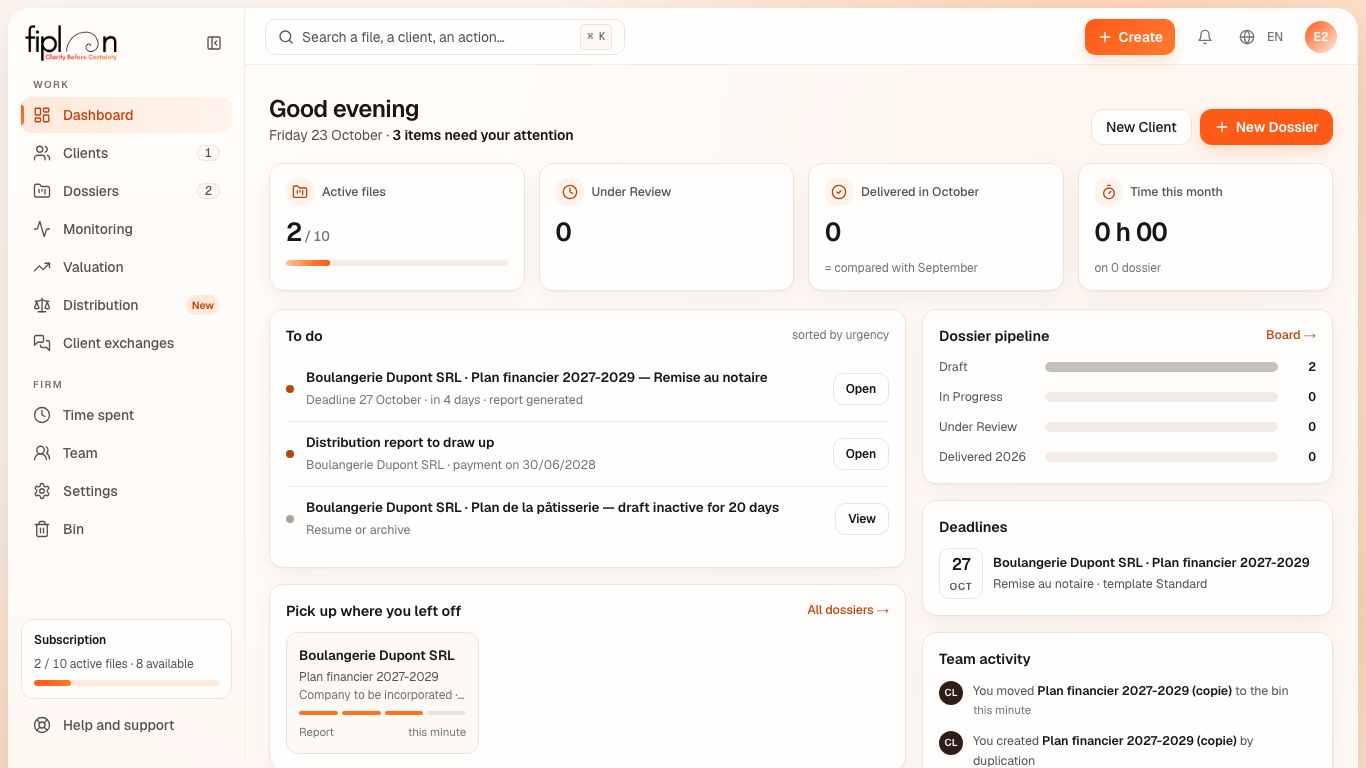
Task: Go to Clients in the sidebar
Action: (x=127, y=153)
